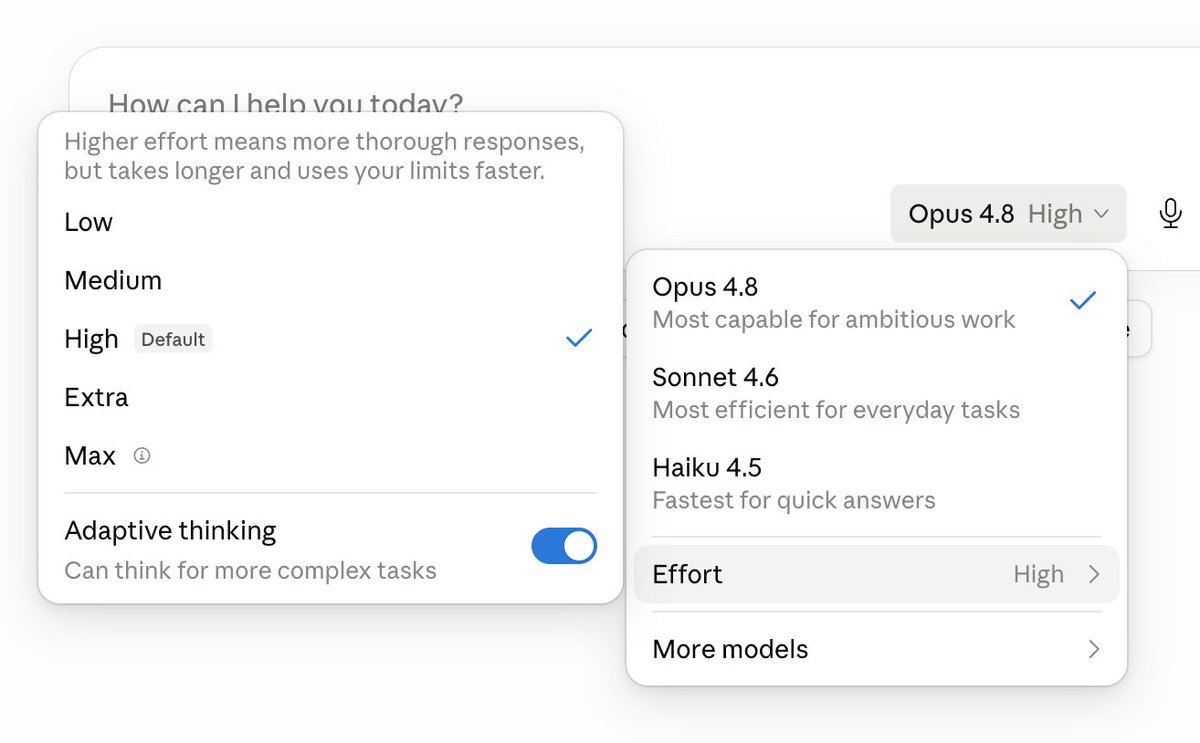
Task: Click the microphone voice input icon
Action: coord(1171,213)
